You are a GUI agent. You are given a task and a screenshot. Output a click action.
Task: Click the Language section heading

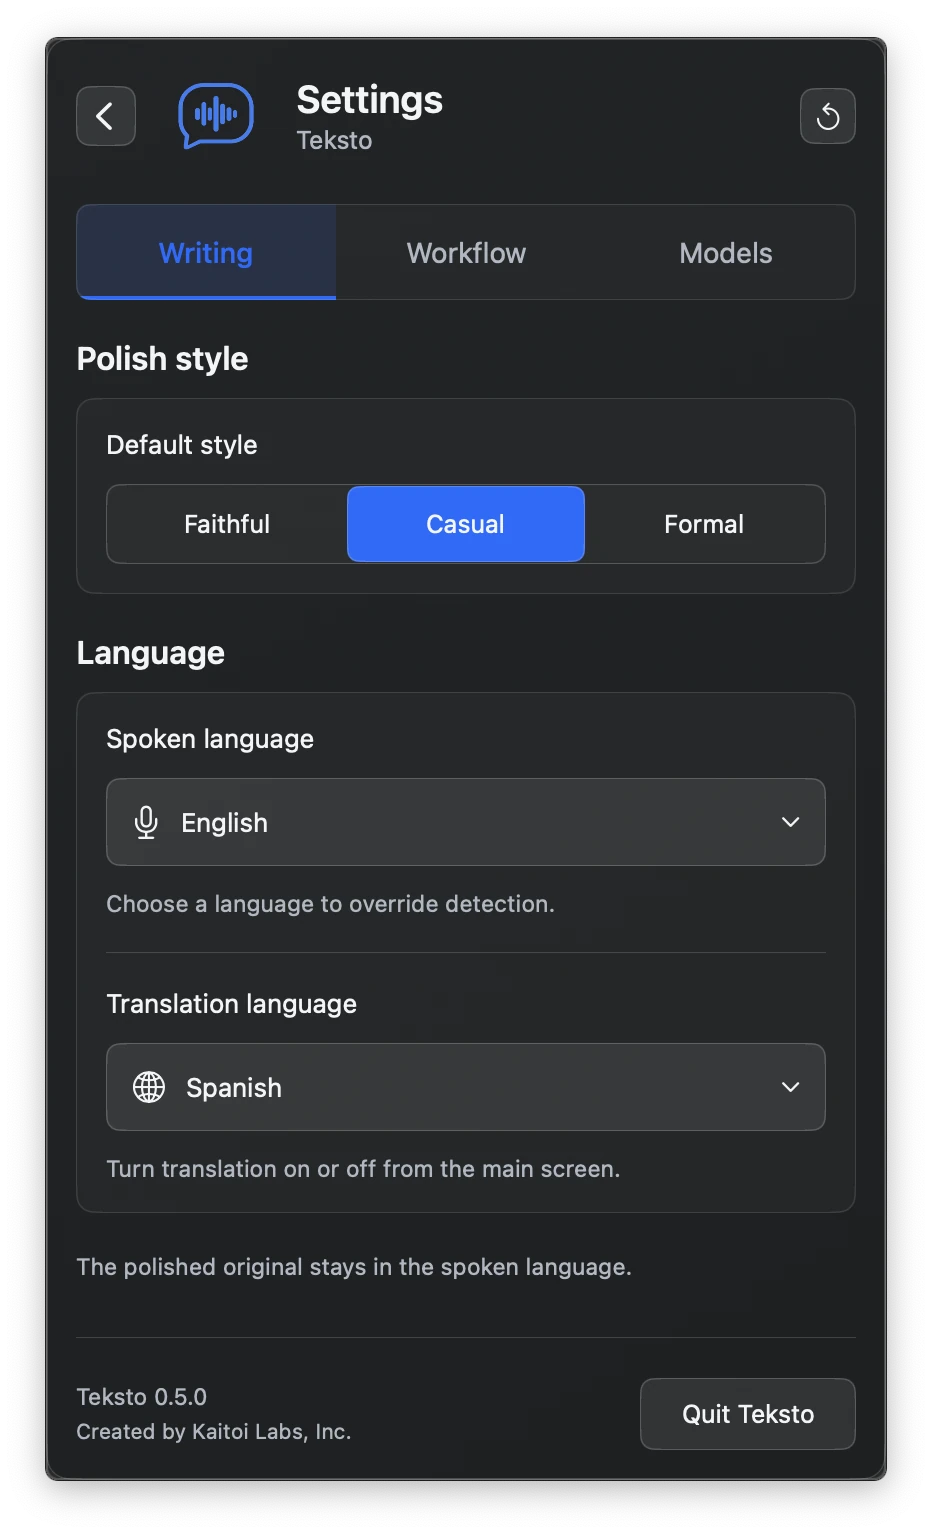[x=151, y=653]
